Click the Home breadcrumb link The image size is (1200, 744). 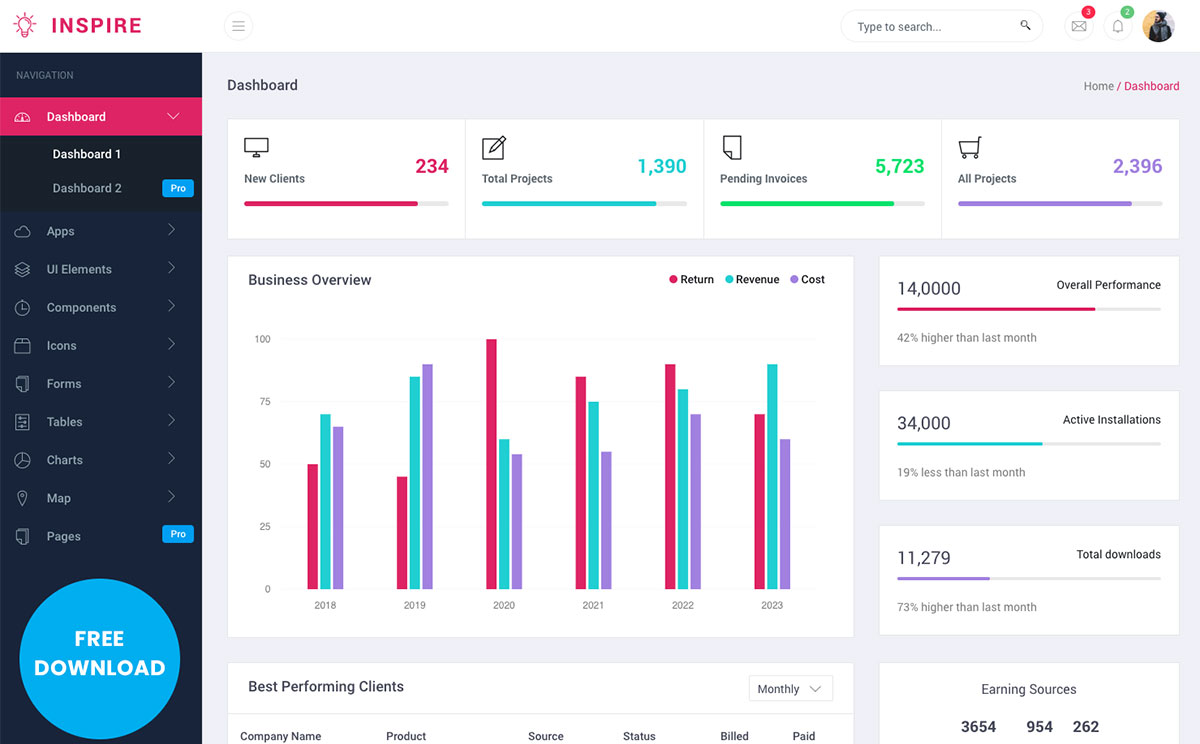tap(1098, 86)
